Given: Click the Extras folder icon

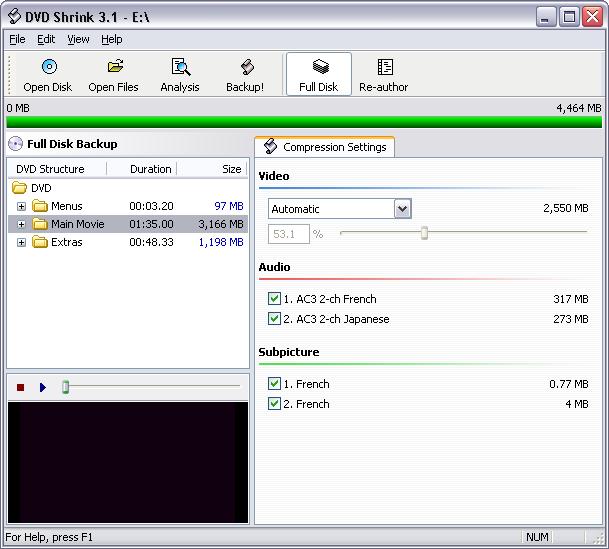Looking at the screenshot, I should click(x=40, y=242).
